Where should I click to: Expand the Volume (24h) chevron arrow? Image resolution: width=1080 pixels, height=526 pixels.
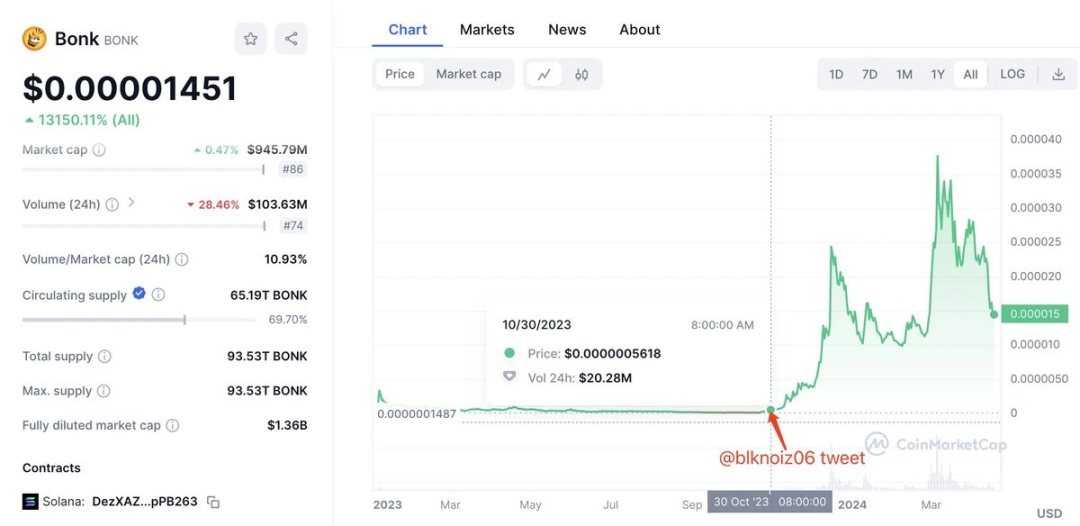pos(132,204)
